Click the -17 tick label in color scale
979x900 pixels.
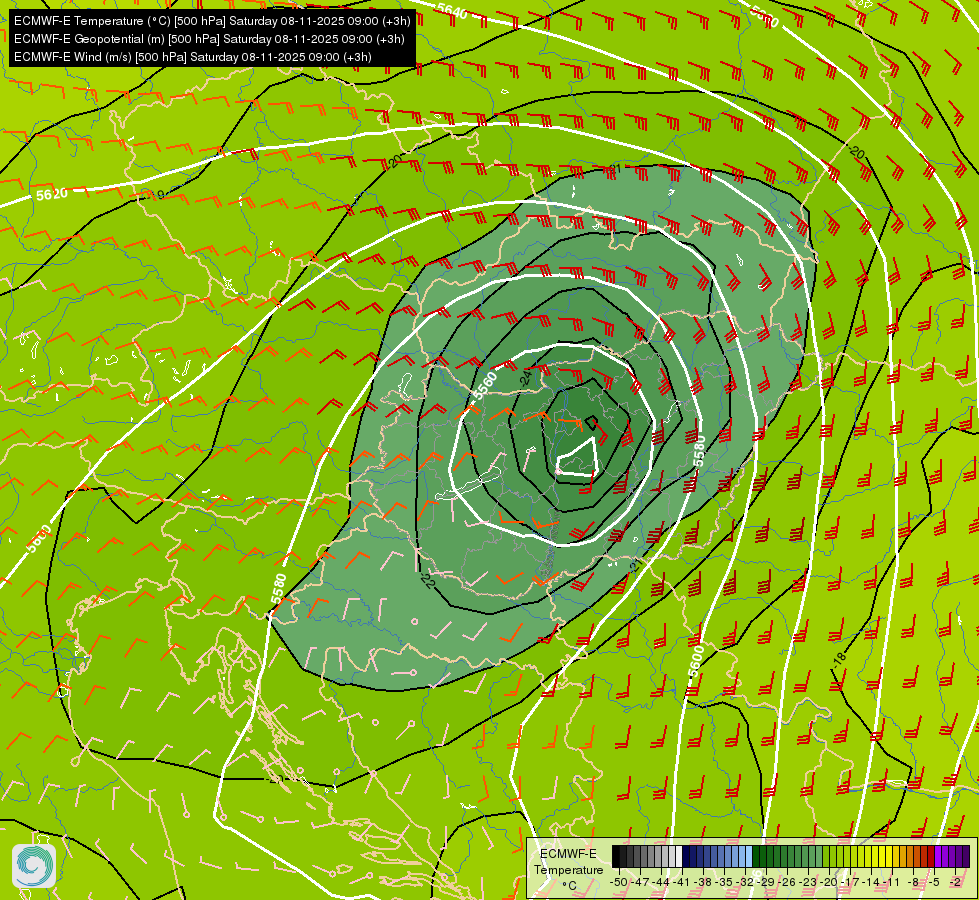(x=850, y=882)
